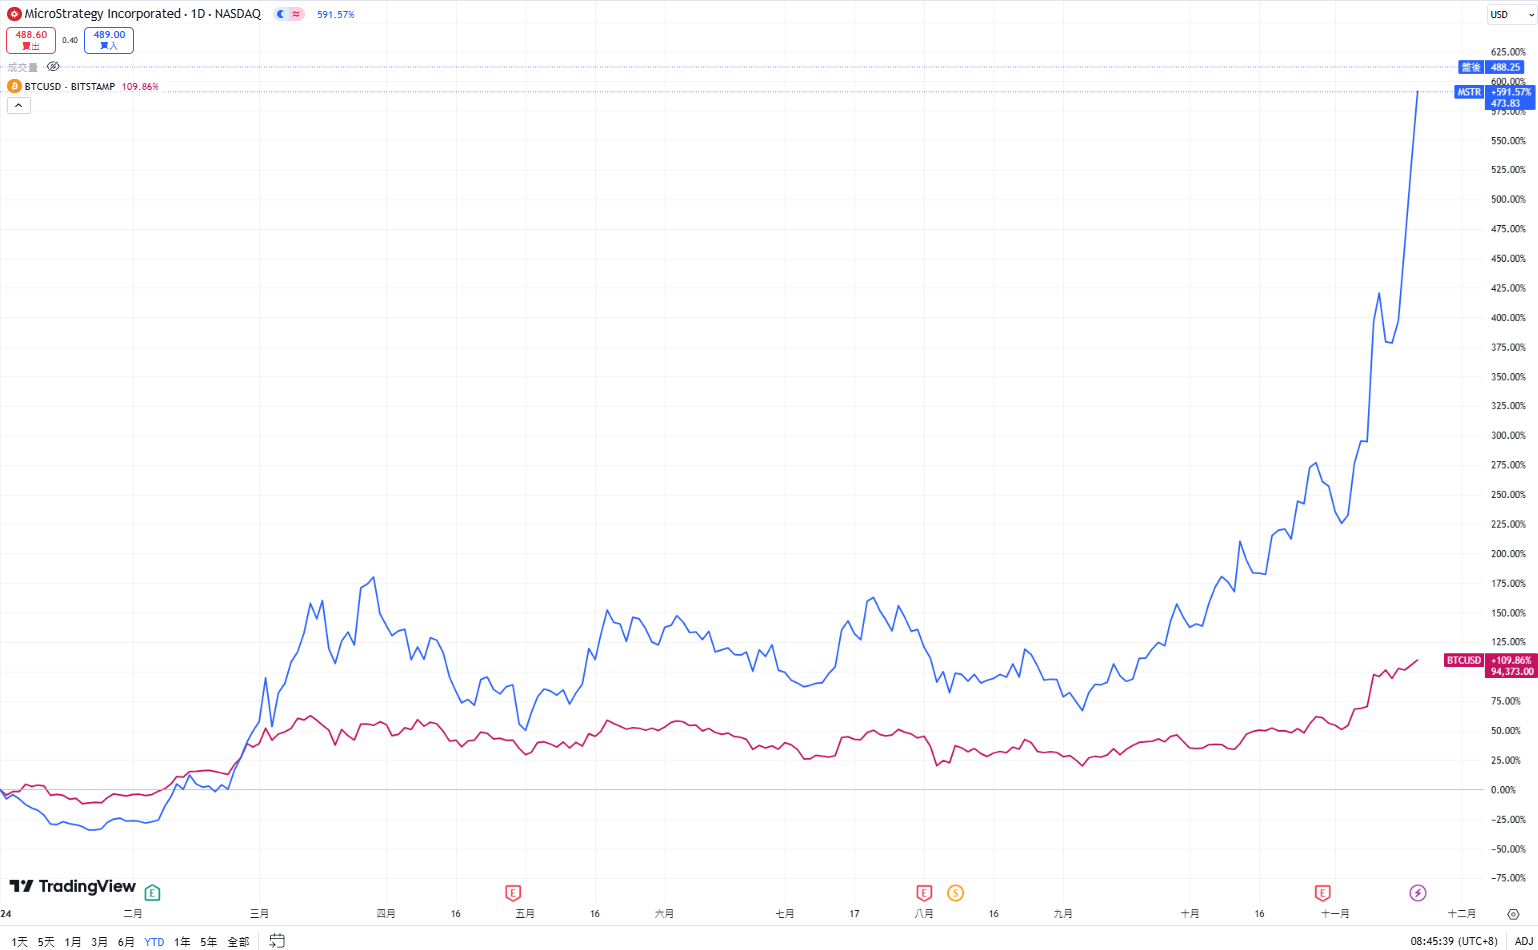This screenshot has width=1538, height=950.
Task: Click the 500.00% price scale label
Action: (1508, 200)
